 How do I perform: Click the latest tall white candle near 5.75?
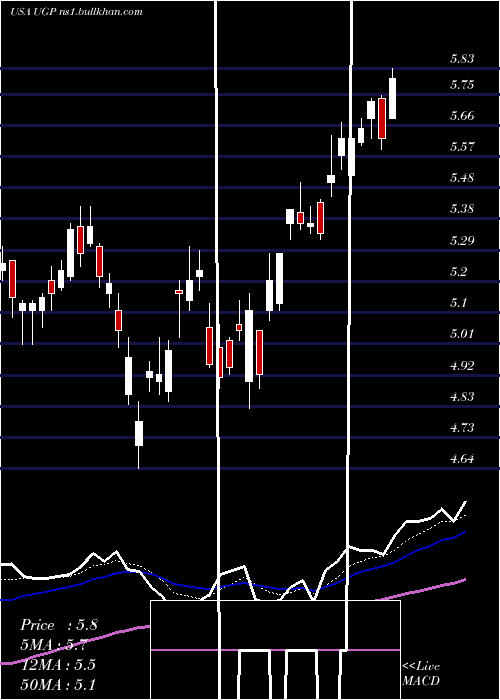392,98
